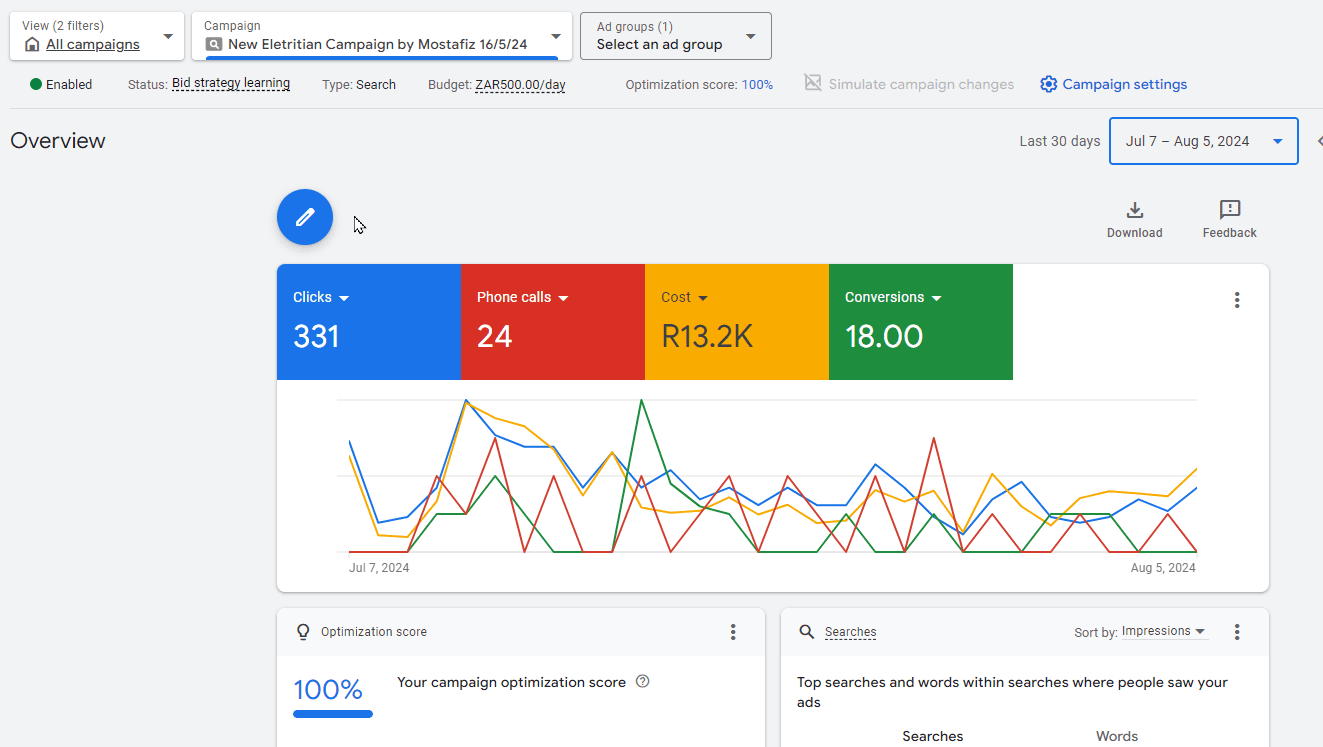Click the blue pencil edit button
This screenshot has width=1323, height=747.
click(x=305, y=217)
